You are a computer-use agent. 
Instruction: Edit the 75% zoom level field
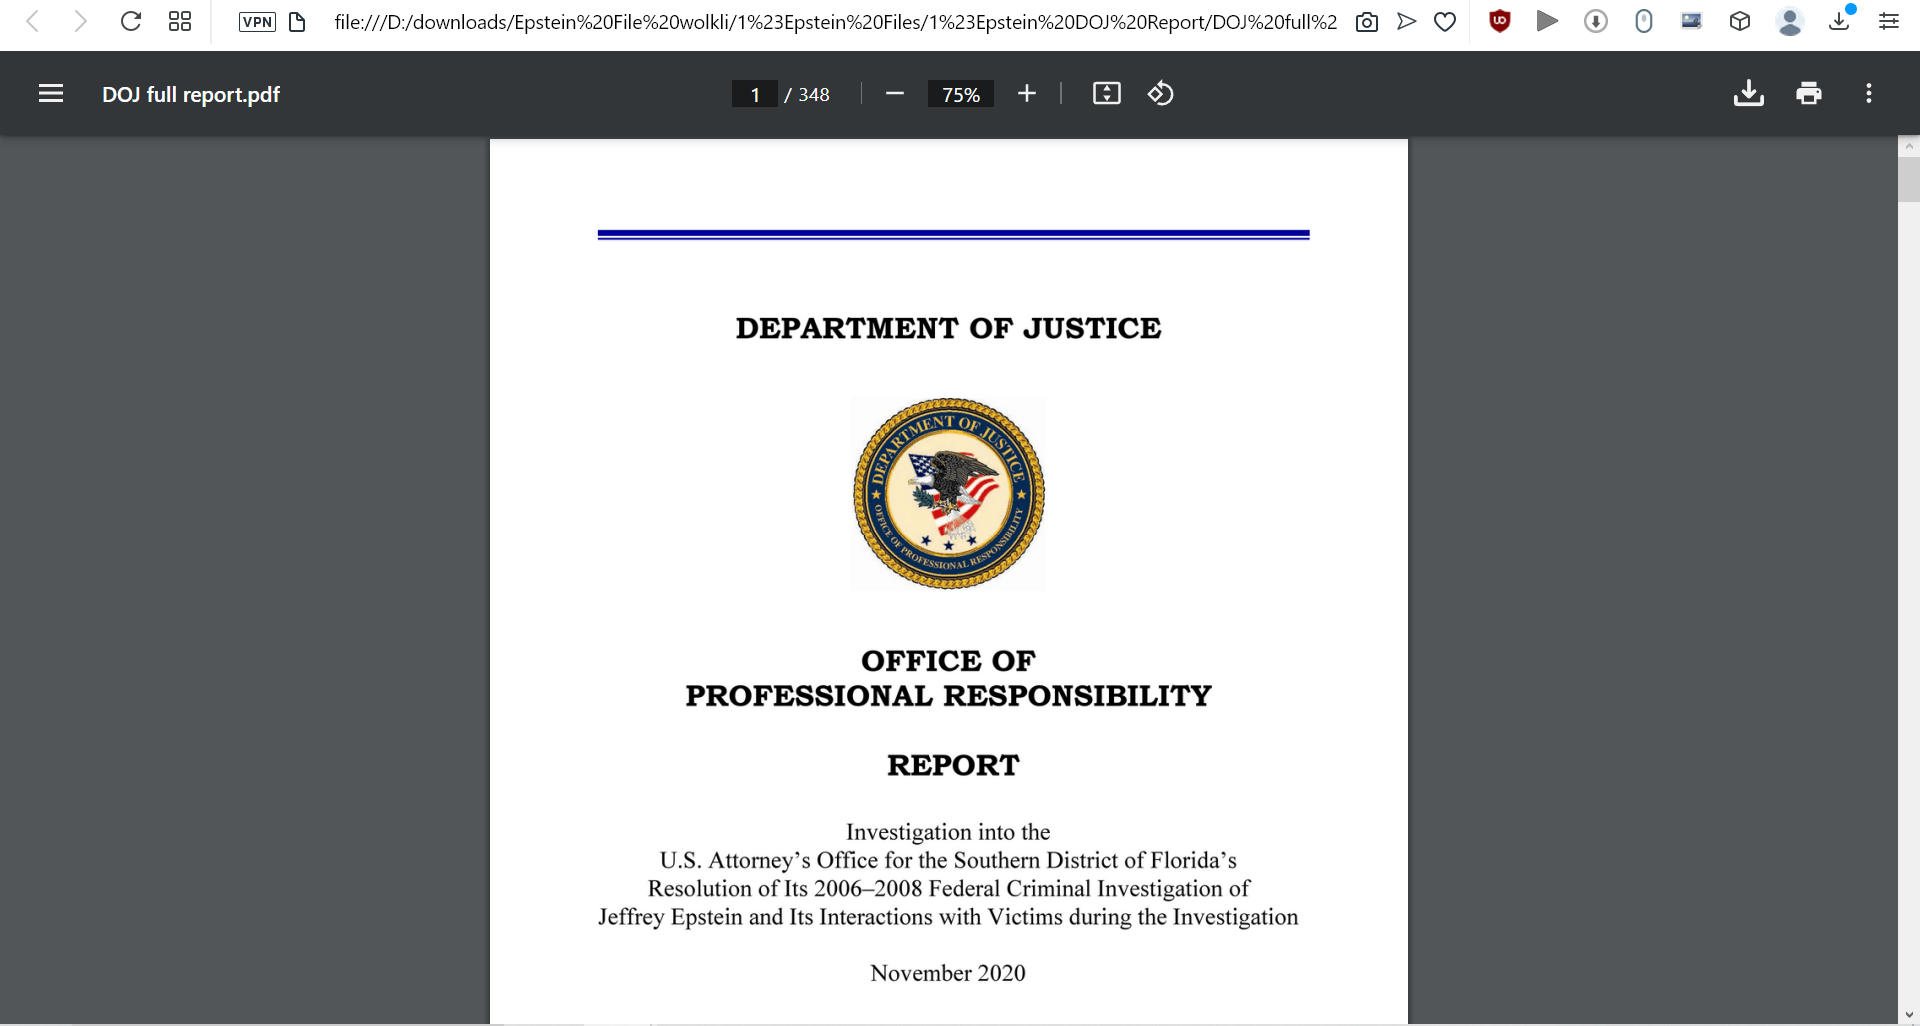[961, 94]
